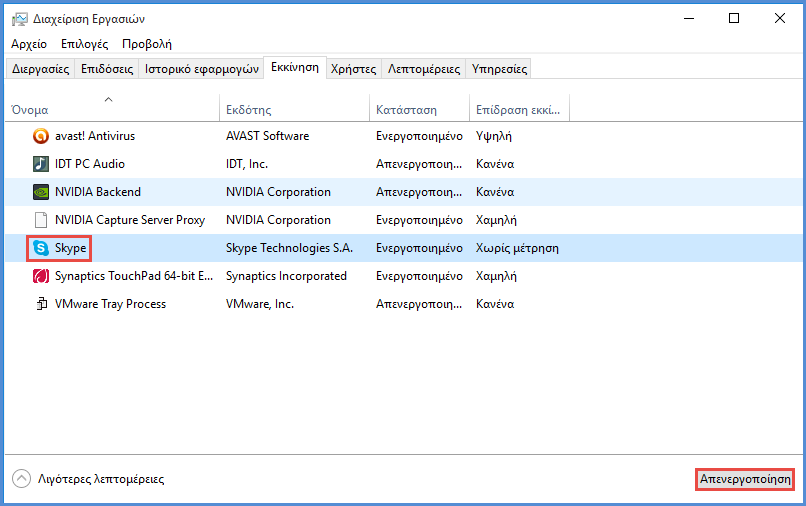The height and width of the screenshot is (506, 806).
Task: Switch to the Ιστορικό εφαρμογών tab
Action: pos(202,69)
